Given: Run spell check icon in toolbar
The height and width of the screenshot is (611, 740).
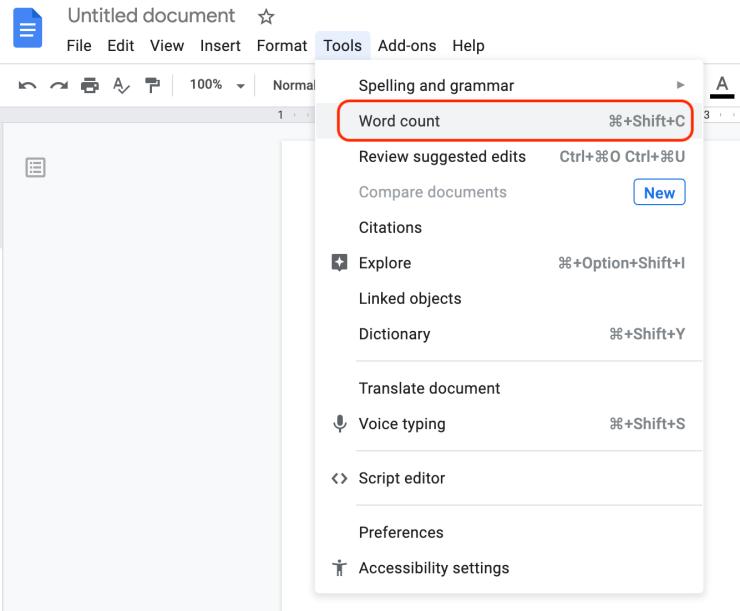Looking at the screenshot, I should coord(121,85).
